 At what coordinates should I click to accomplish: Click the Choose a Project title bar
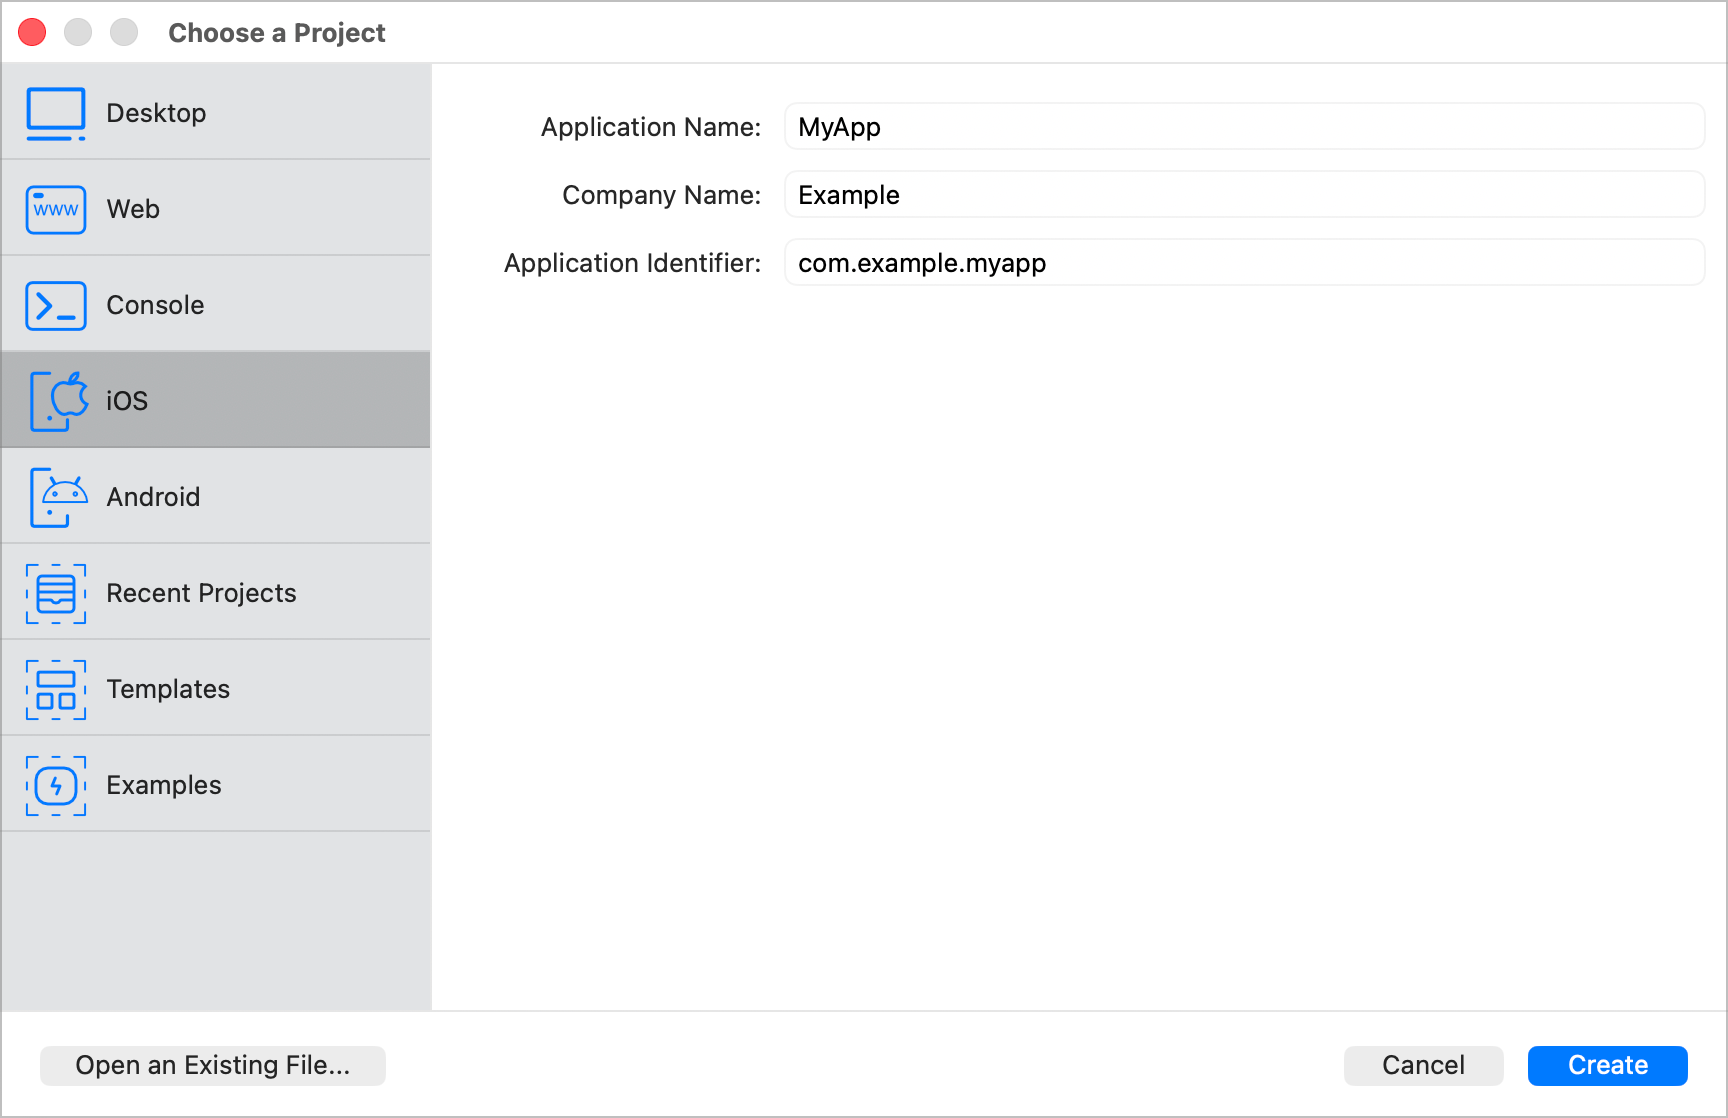[x=277, y=32]
